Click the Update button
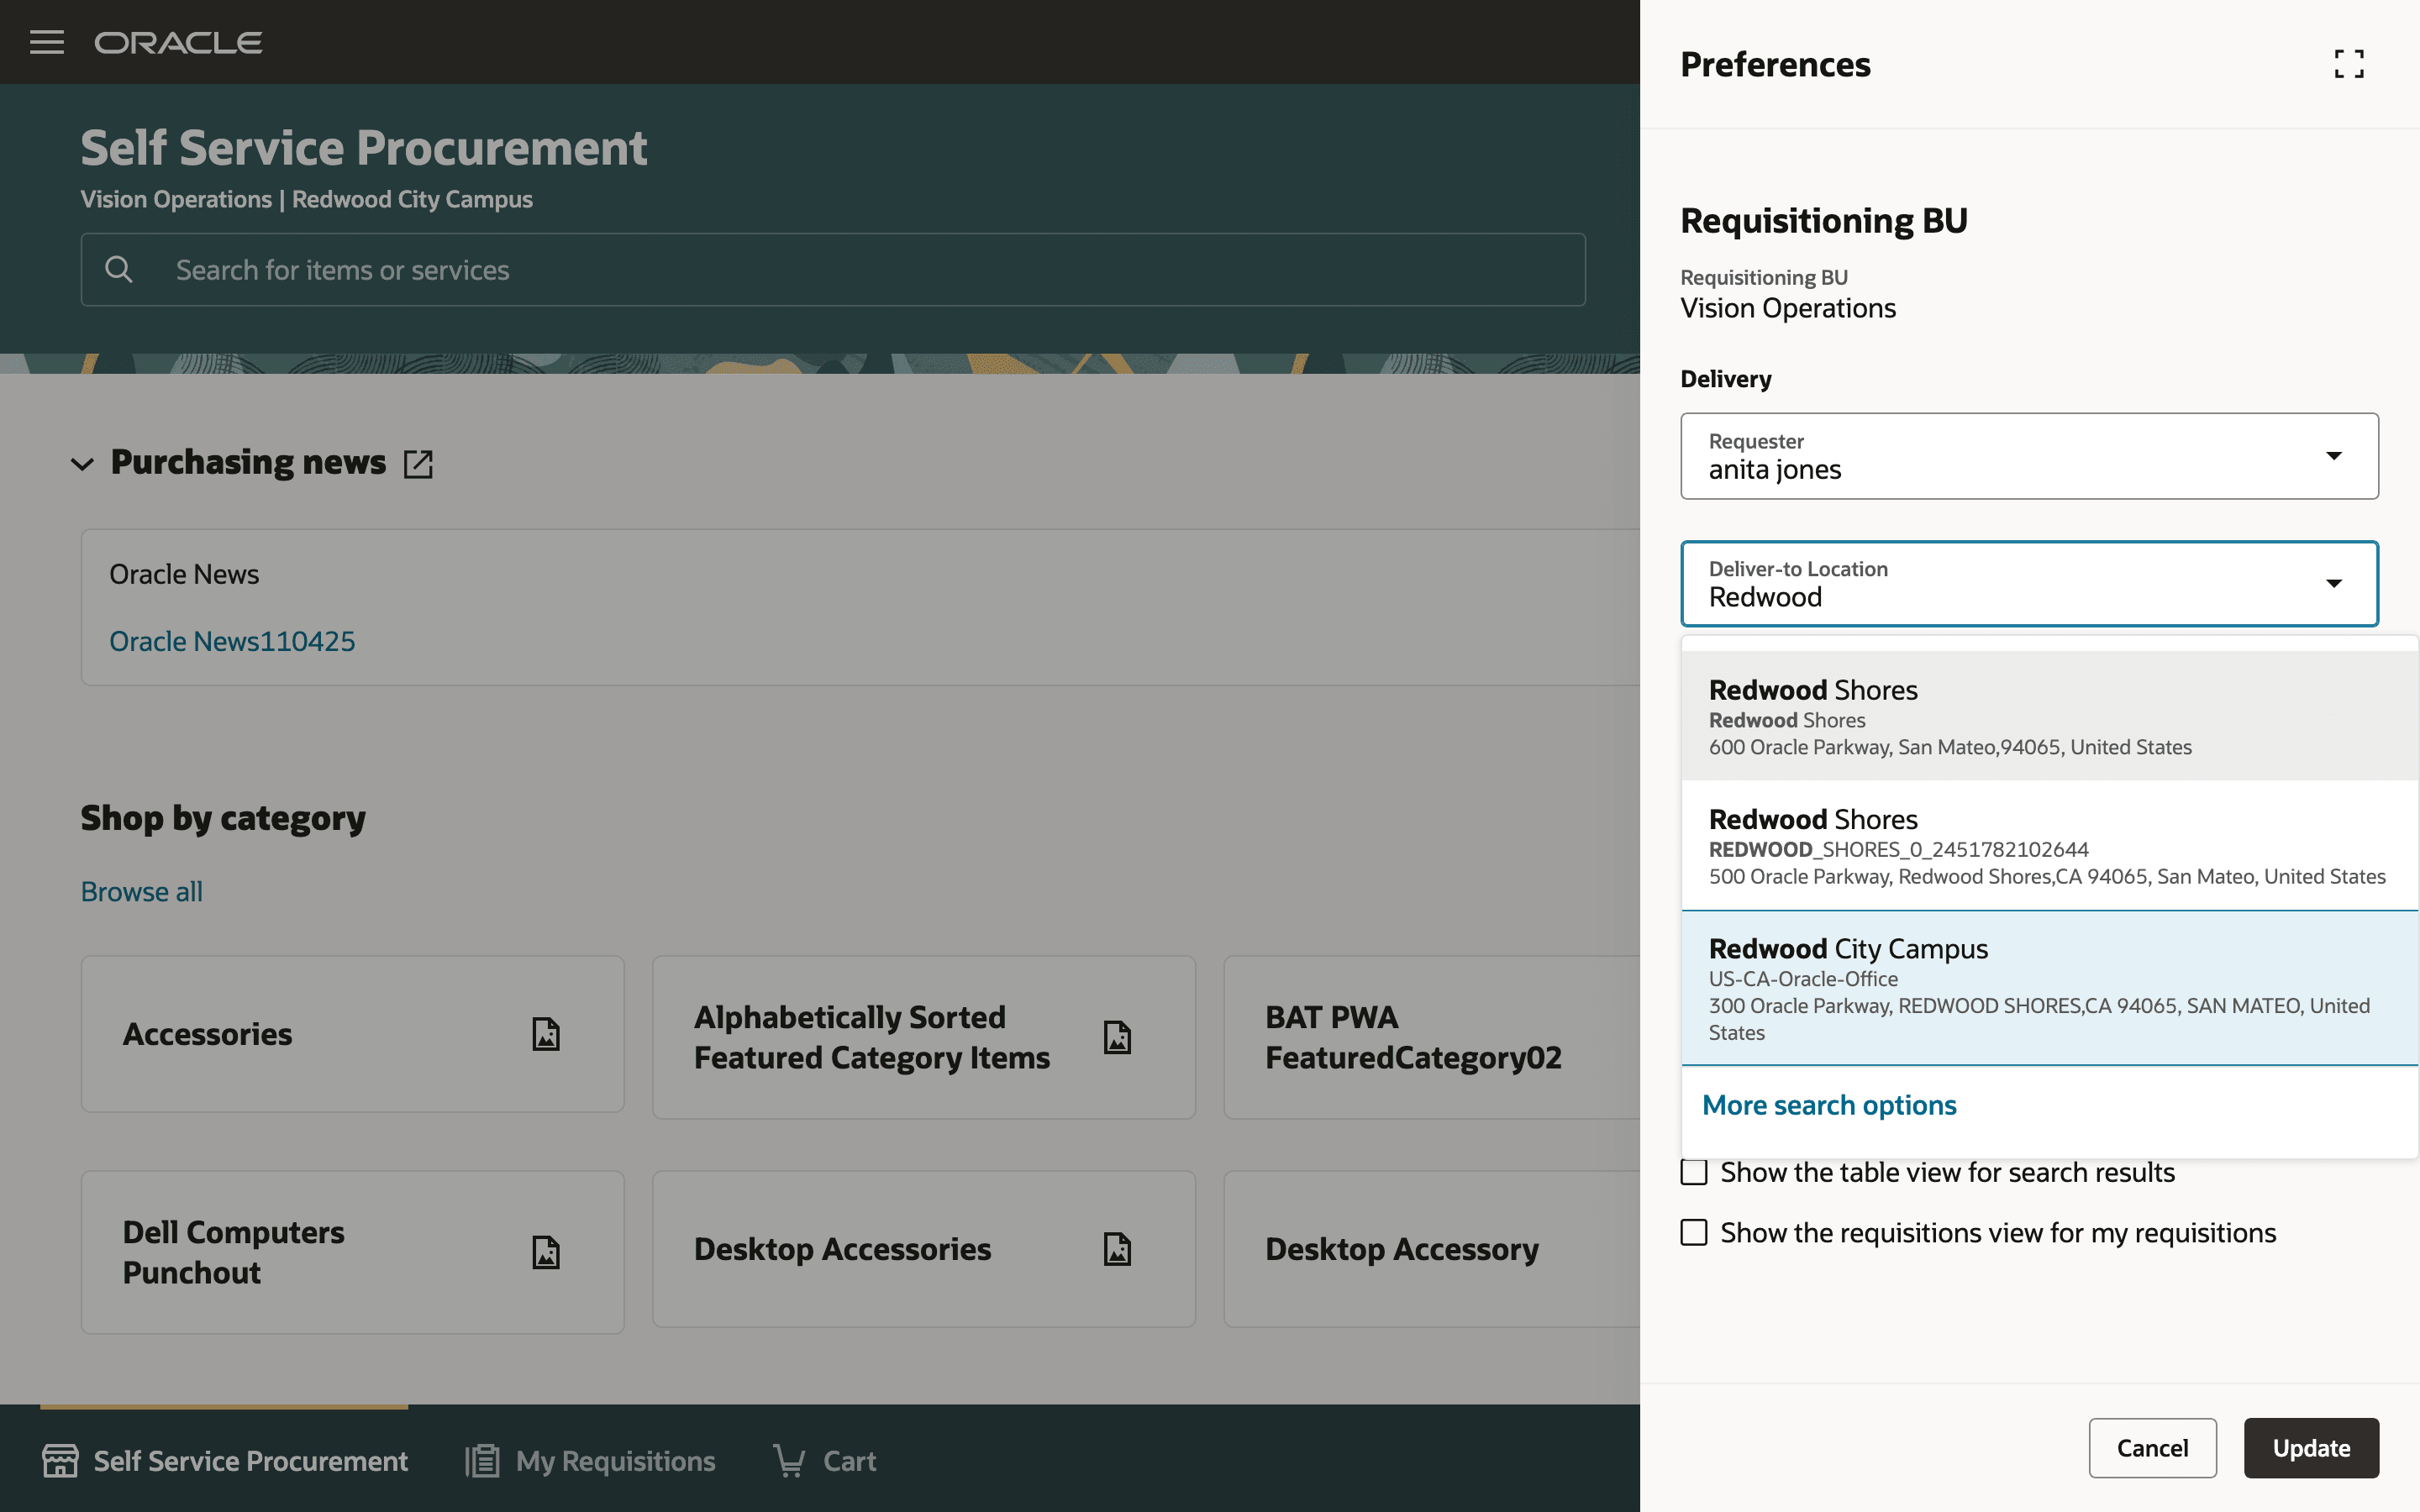This screenshot has width=2420, height=1512. (x=2310, y=1447)
